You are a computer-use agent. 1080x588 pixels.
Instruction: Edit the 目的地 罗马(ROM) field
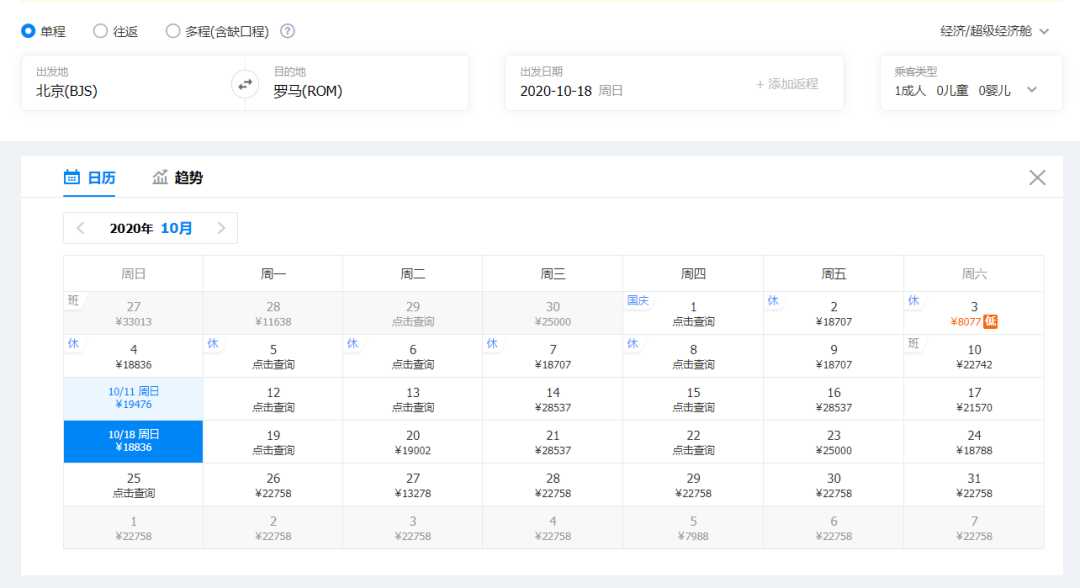click(364, 83)
